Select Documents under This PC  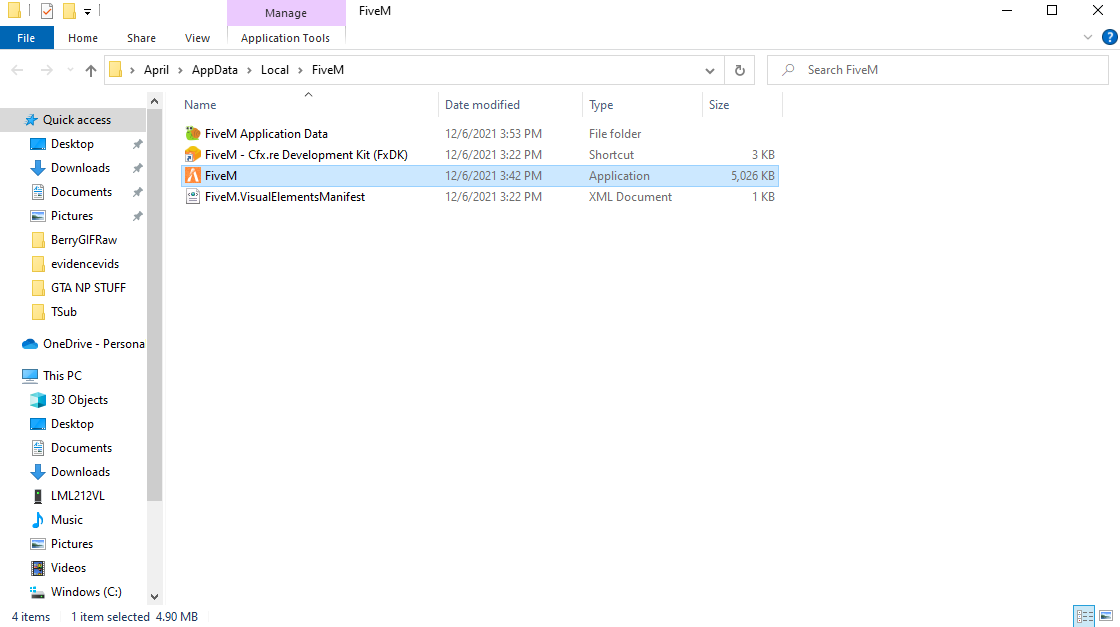coord(81,448)
